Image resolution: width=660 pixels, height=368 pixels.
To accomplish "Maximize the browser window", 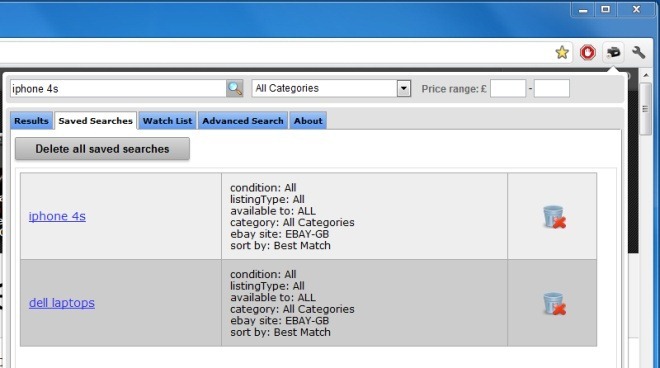I will 605,9.
